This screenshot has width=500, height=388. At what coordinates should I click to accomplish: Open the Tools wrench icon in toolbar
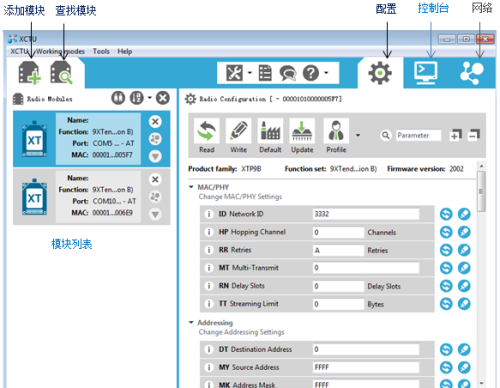tap(234, 73)
